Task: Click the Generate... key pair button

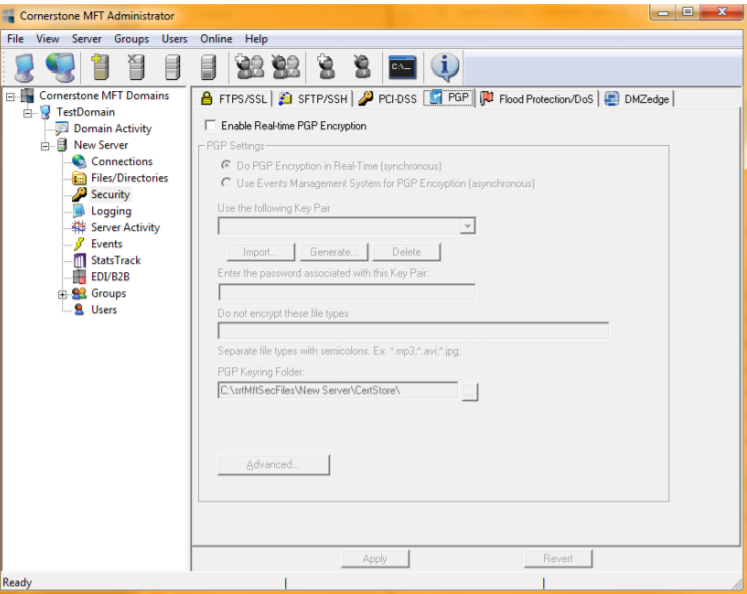Action: tap(334, 252)
